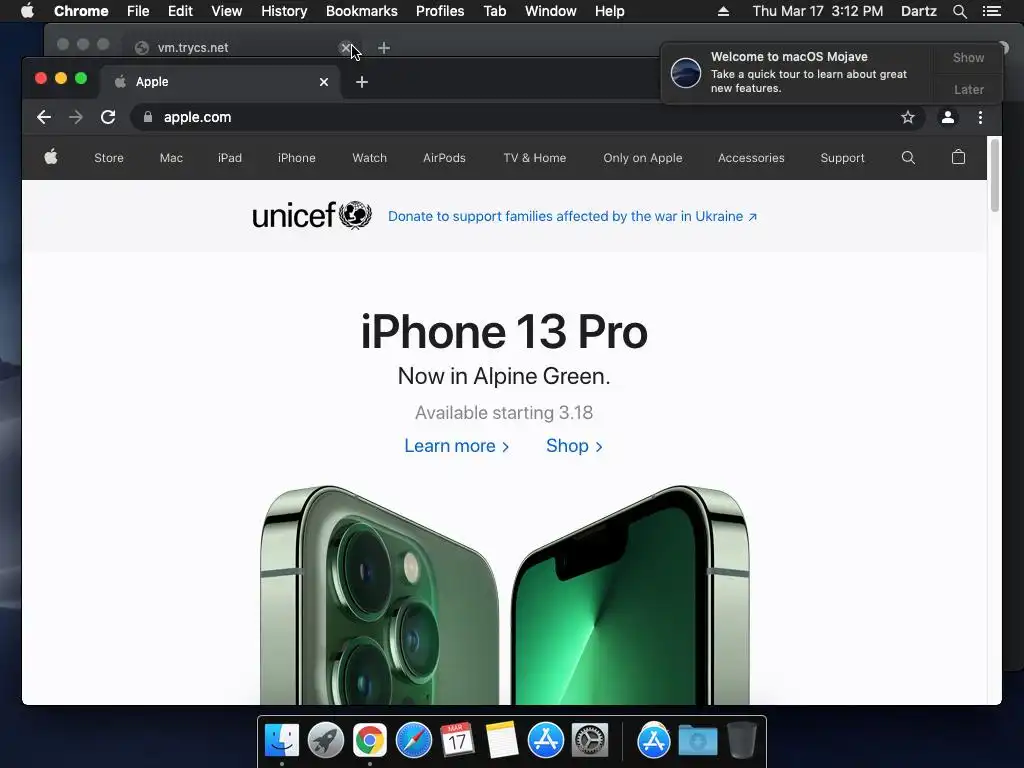This screenshot has width=1024, height=768.
Task: Open Launchpad from the Dock
Action: point(325,741)
